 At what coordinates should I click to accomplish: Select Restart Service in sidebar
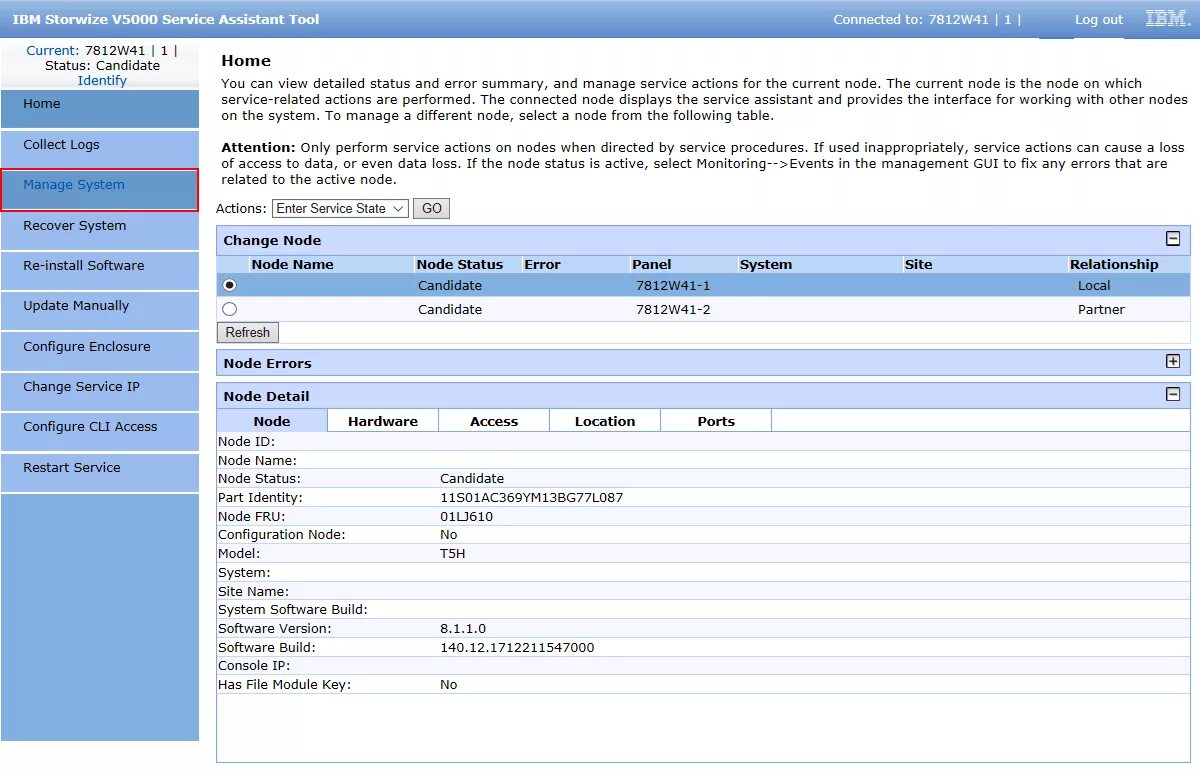100,473
